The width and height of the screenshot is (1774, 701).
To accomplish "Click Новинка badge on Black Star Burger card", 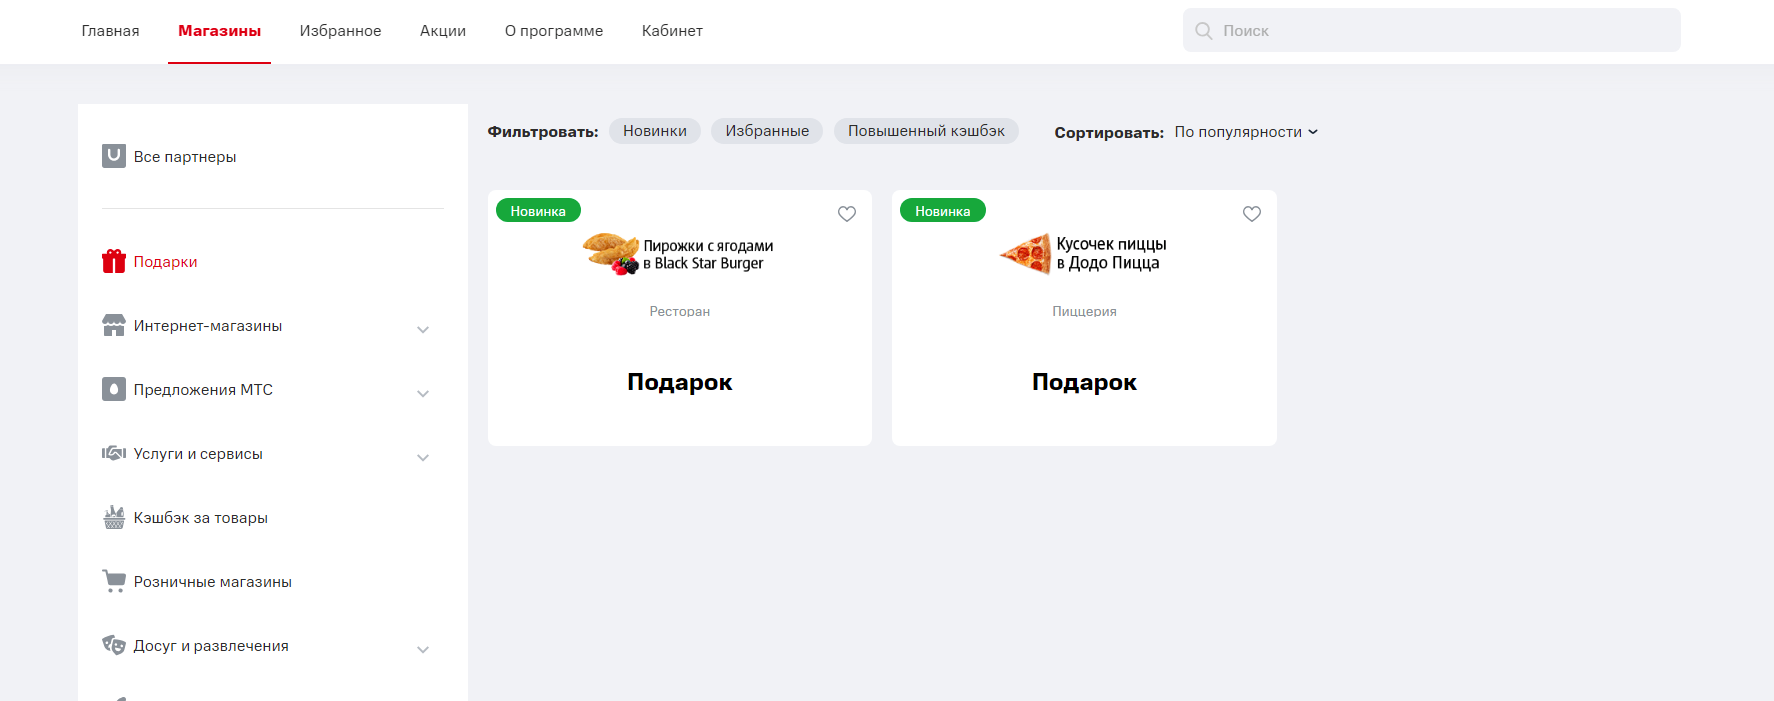I will click(x=538, y=210).
